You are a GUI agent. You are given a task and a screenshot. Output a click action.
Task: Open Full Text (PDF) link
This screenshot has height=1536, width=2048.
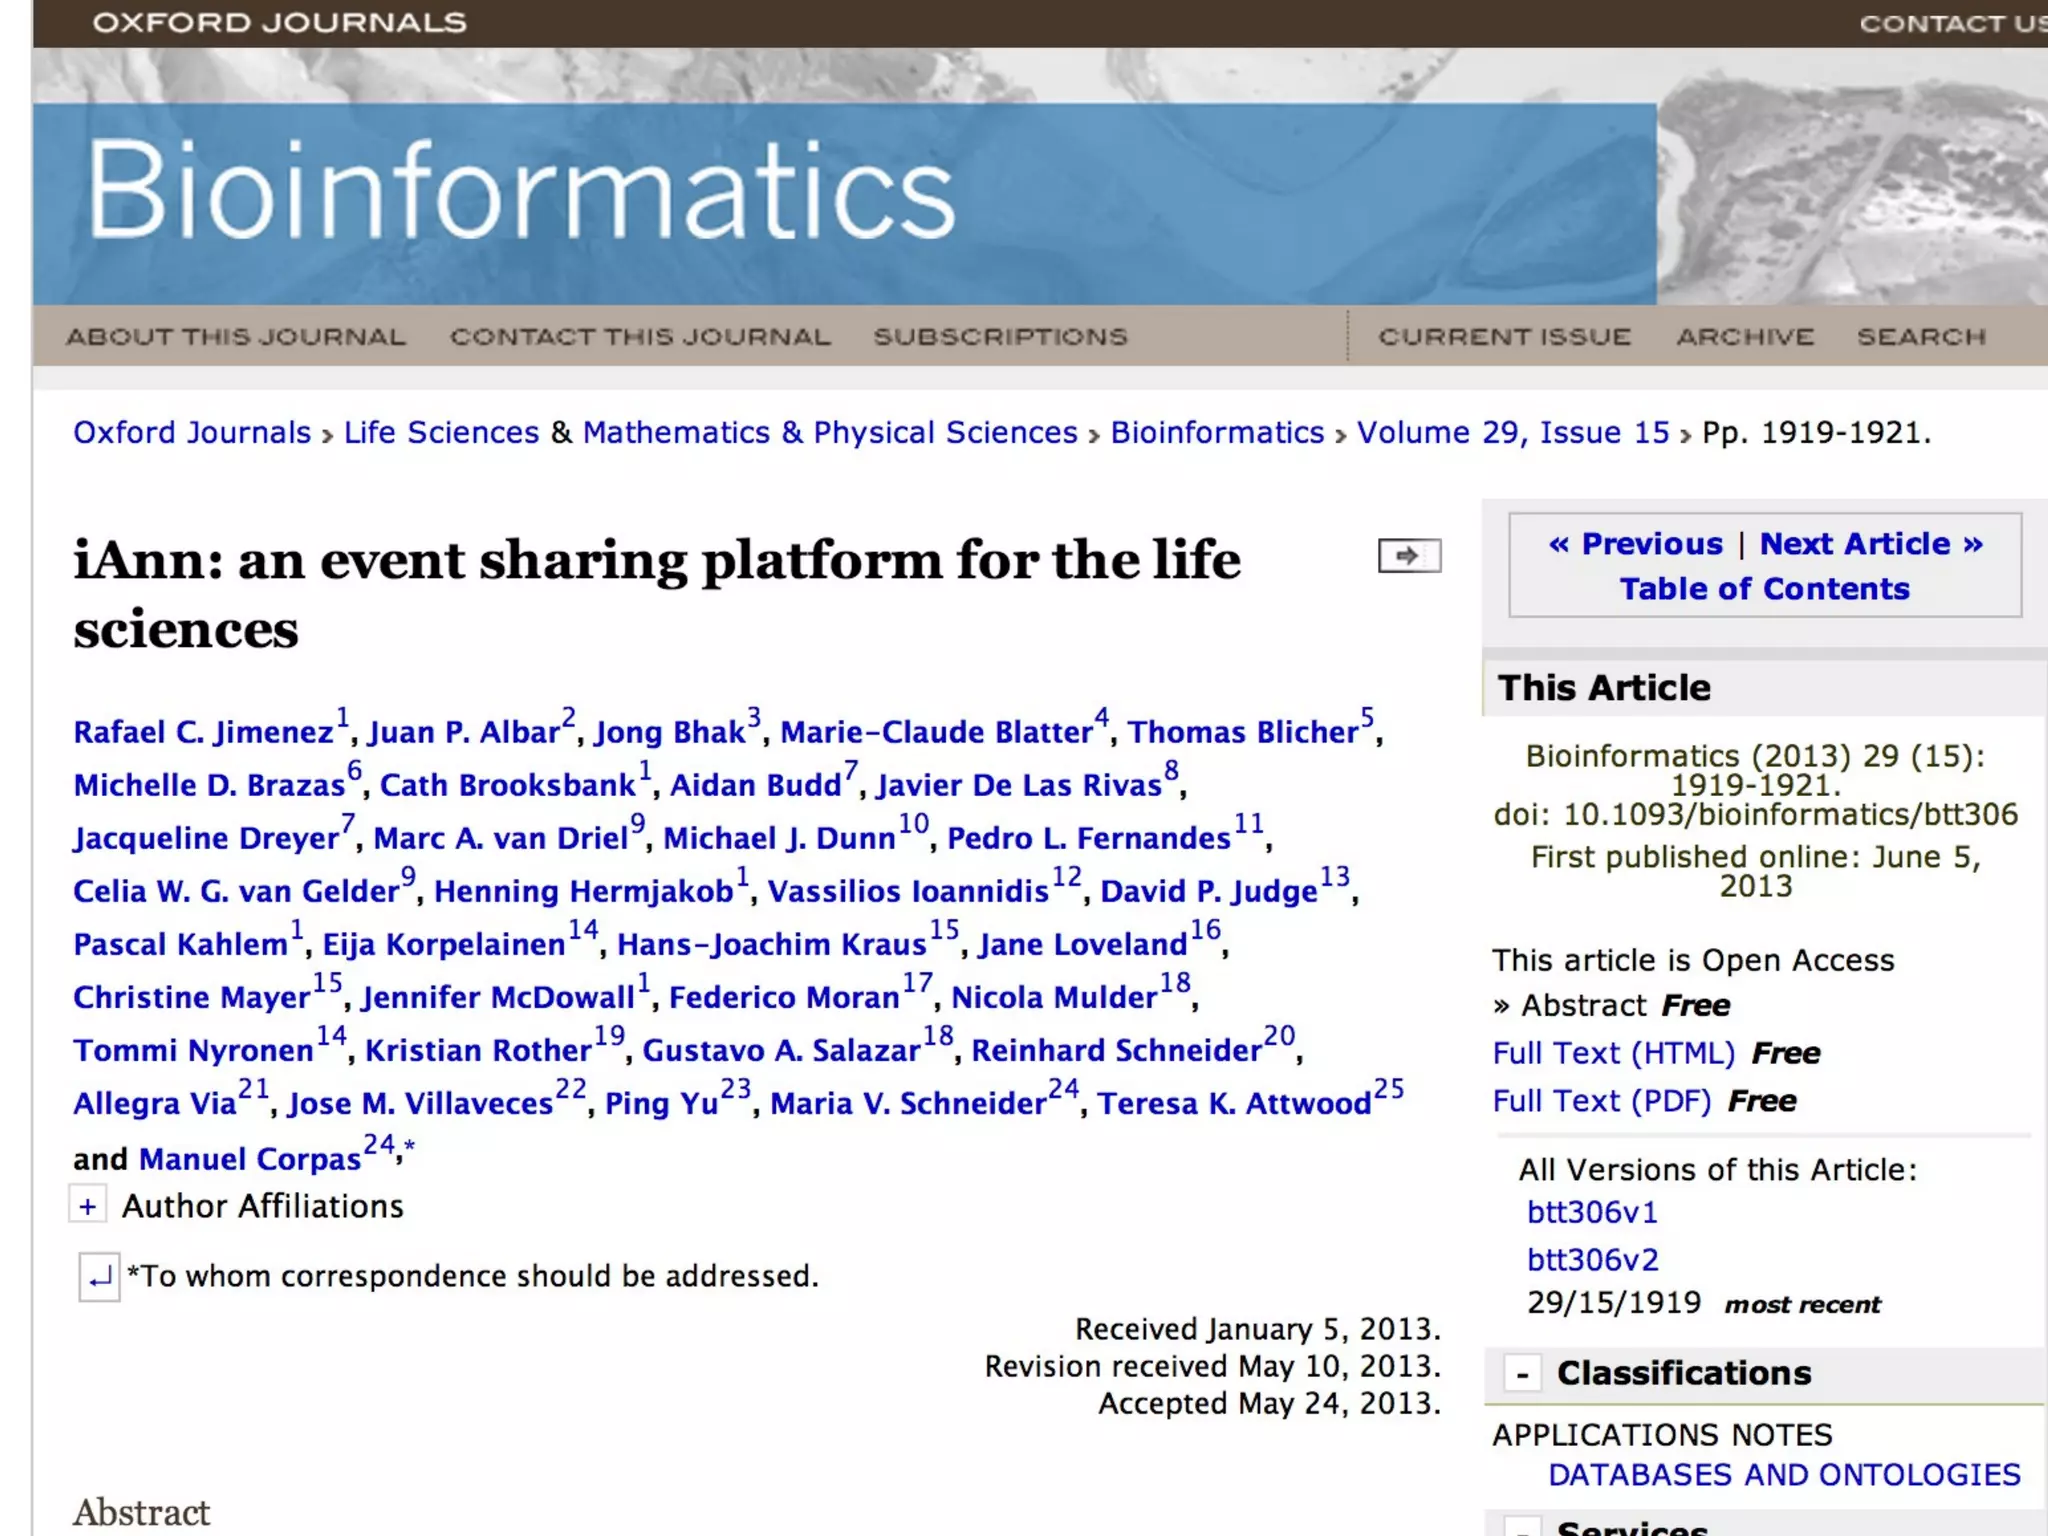1601,1101
